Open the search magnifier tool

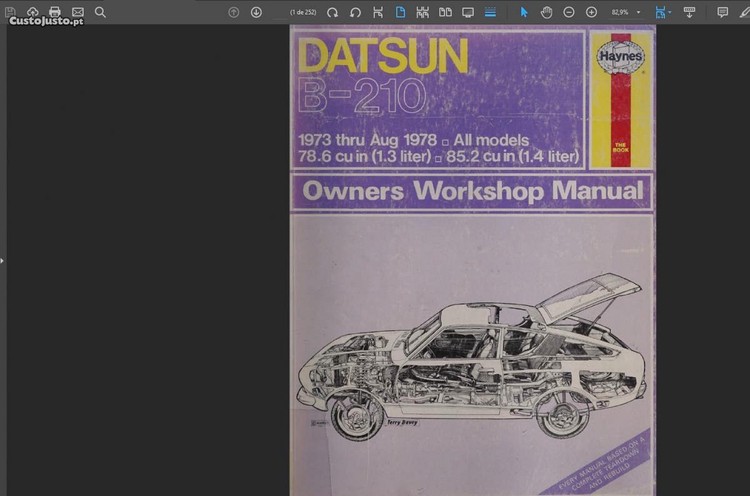pyautogui.click(x=100, y=12)
